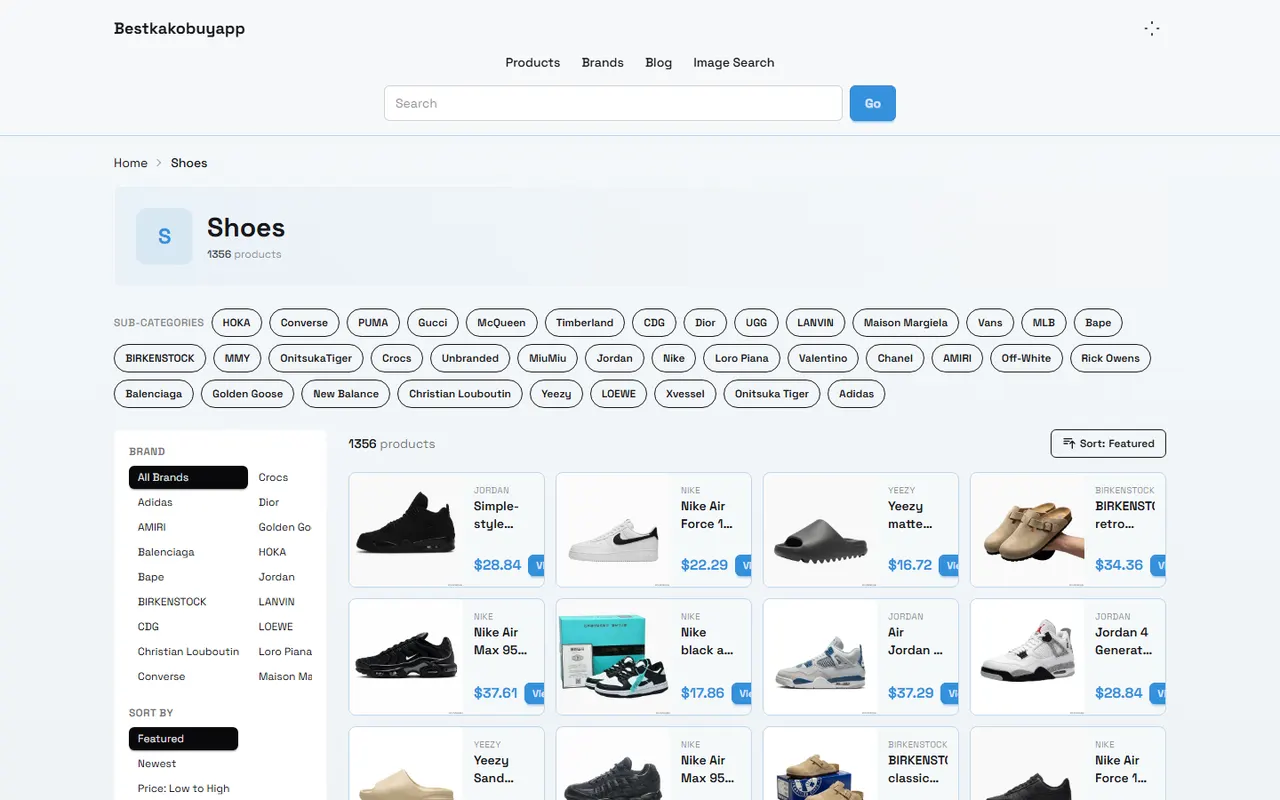View the $17.86 Nike black shoe product

click(744, 693)
